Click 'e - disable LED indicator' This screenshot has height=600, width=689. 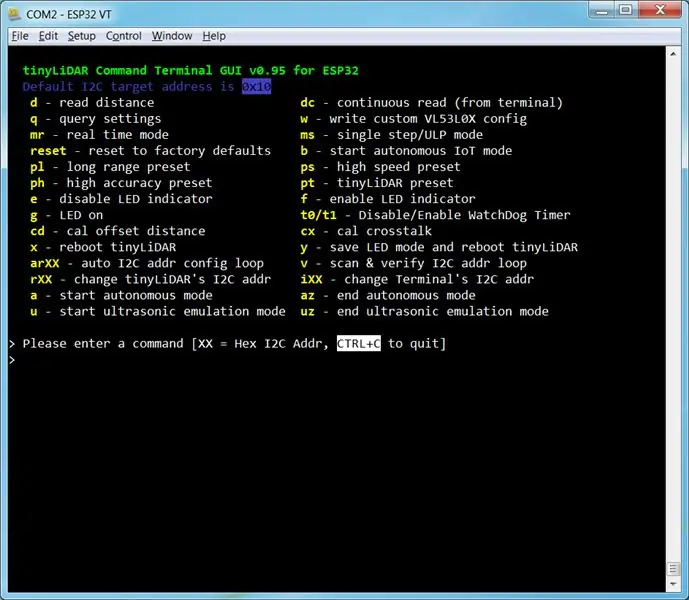click(121, 199)
